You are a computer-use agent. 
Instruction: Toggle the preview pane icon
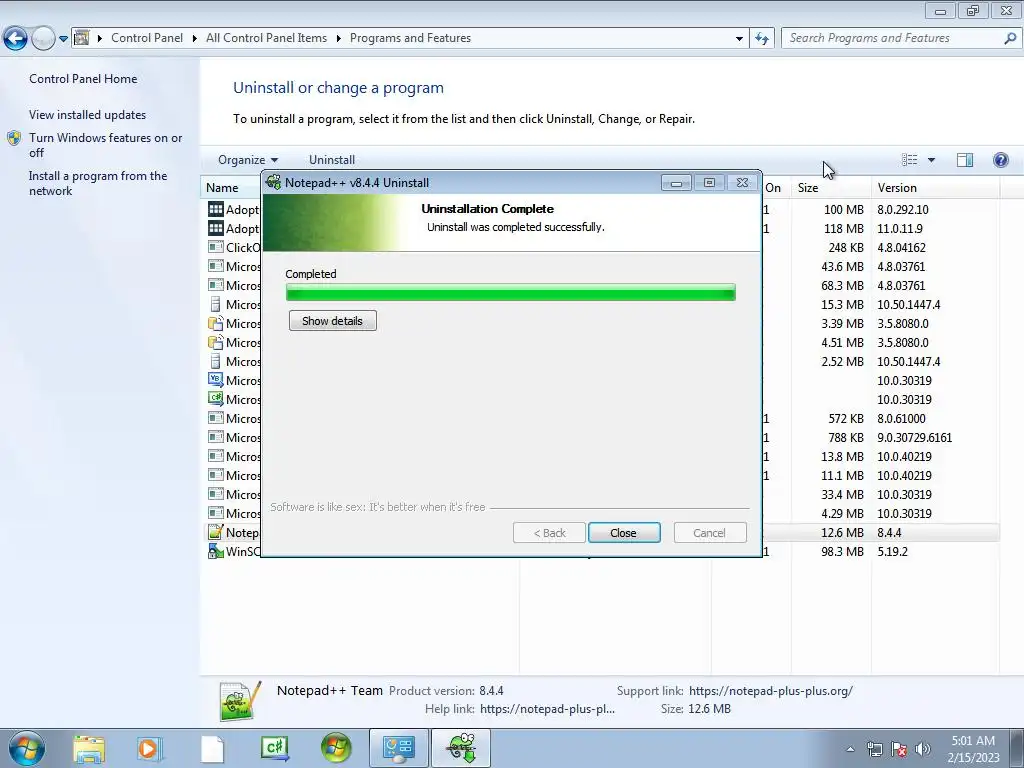965,160
